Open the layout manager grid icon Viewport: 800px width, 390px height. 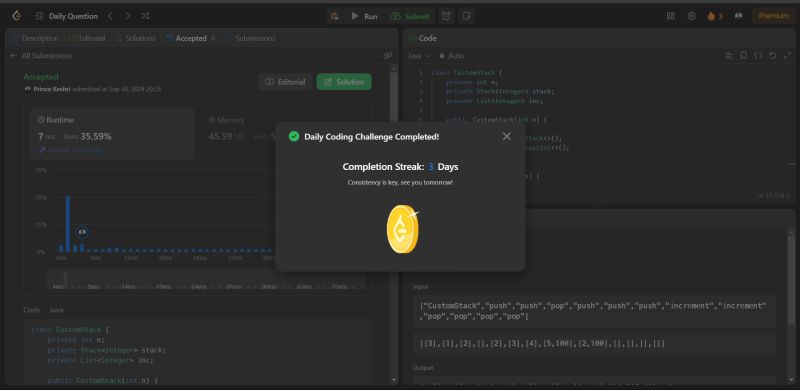coord(671,16)
